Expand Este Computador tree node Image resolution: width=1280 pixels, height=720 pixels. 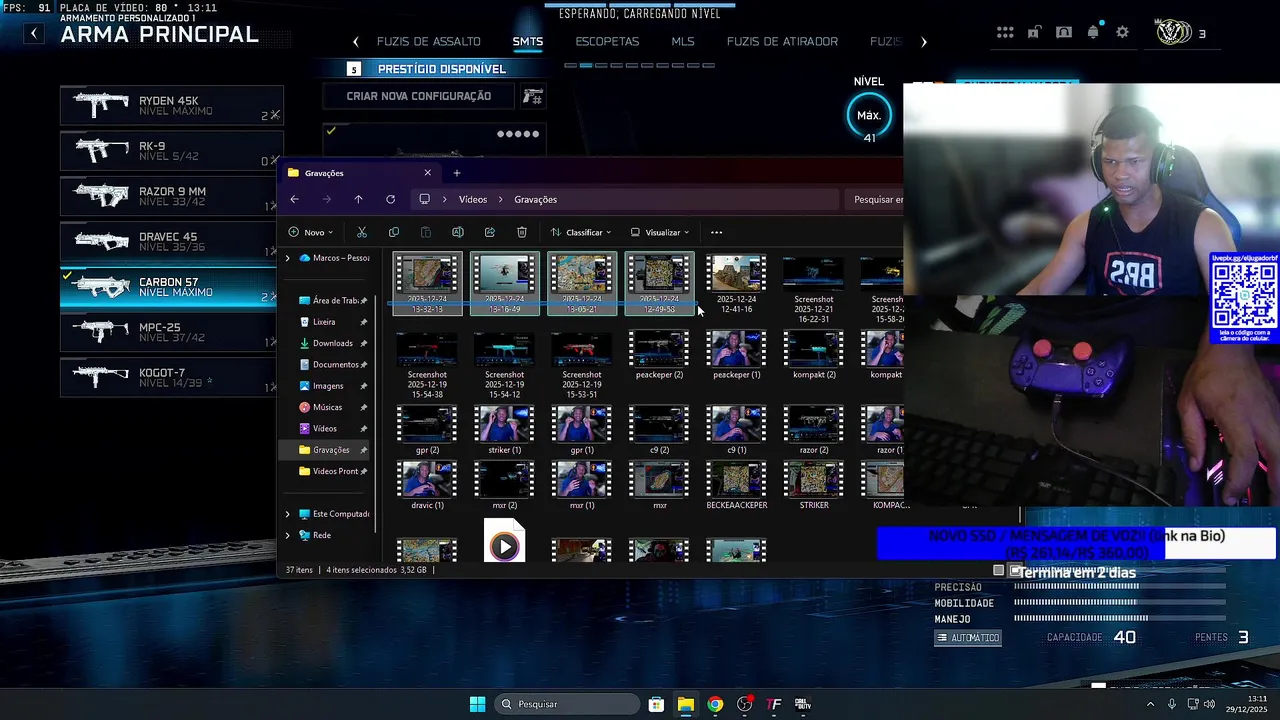pos(288,514)
